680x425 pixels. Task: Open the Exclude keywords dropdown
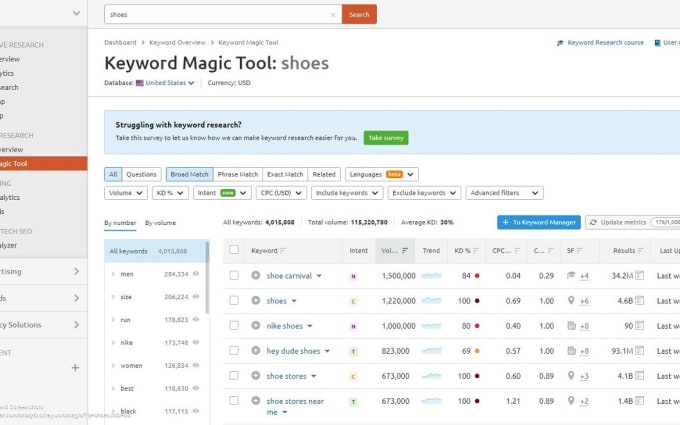[x=424, y=193]
